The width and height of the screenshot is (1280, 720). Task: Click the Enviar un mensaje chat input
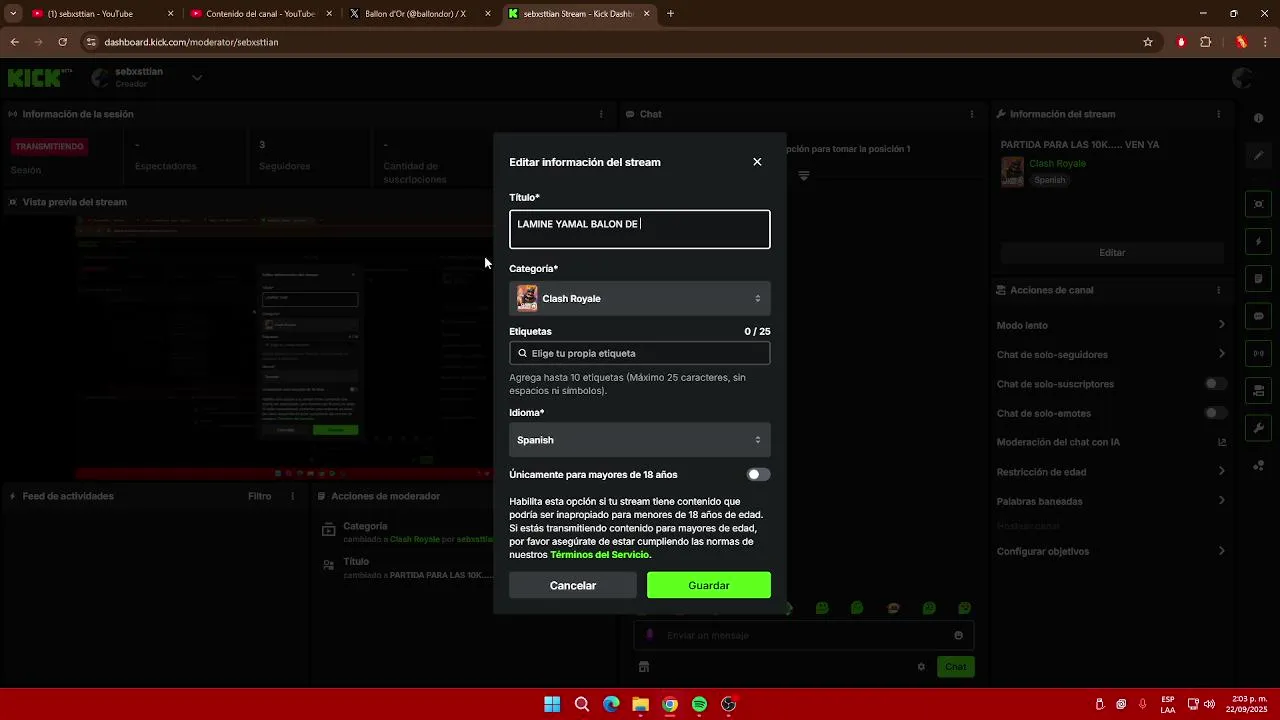803,635
